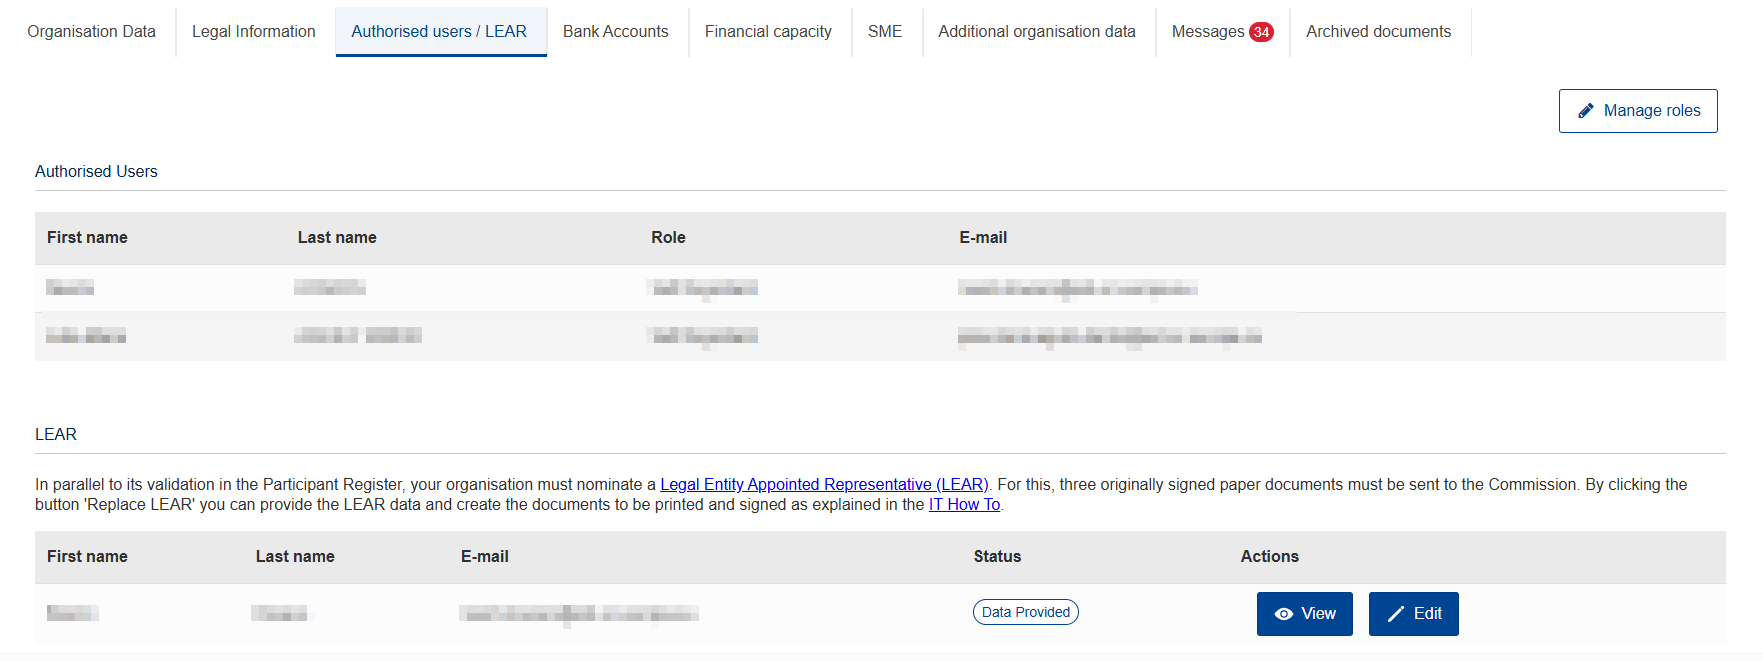Open the Messages 34 notification badge
This screenshot has height=661, width=1763.
pyautogui.click(x=1261, y=32)
